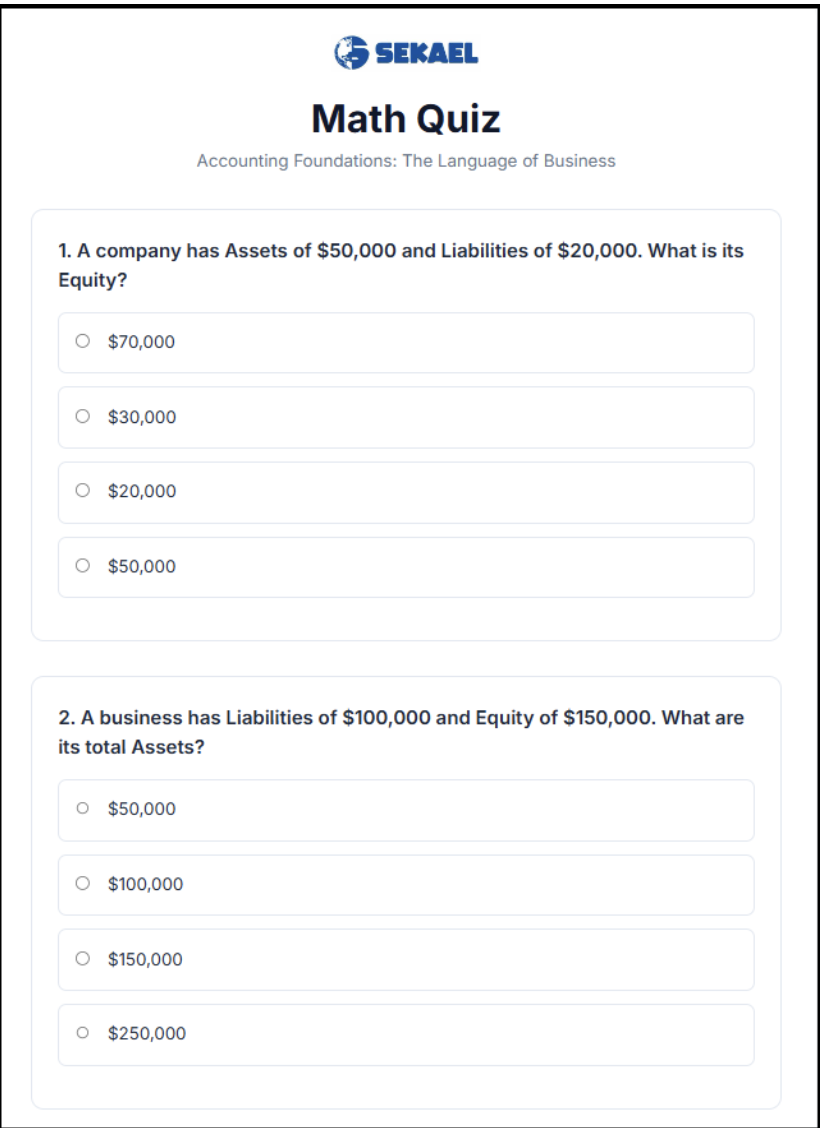The height and width of the screenshot is (1128, 820).
Task: Select the $250,000 radio button in question 2
Action: pyautogui.click(x=83, y=1032)
